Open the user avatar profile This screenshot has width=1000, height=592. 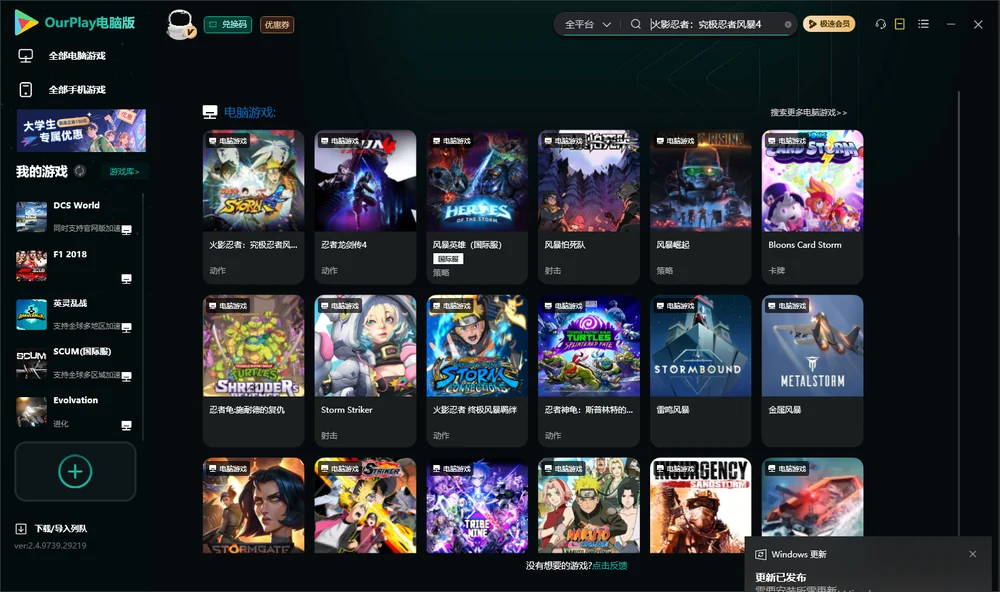pyautogui.click(x=180, y=25)
